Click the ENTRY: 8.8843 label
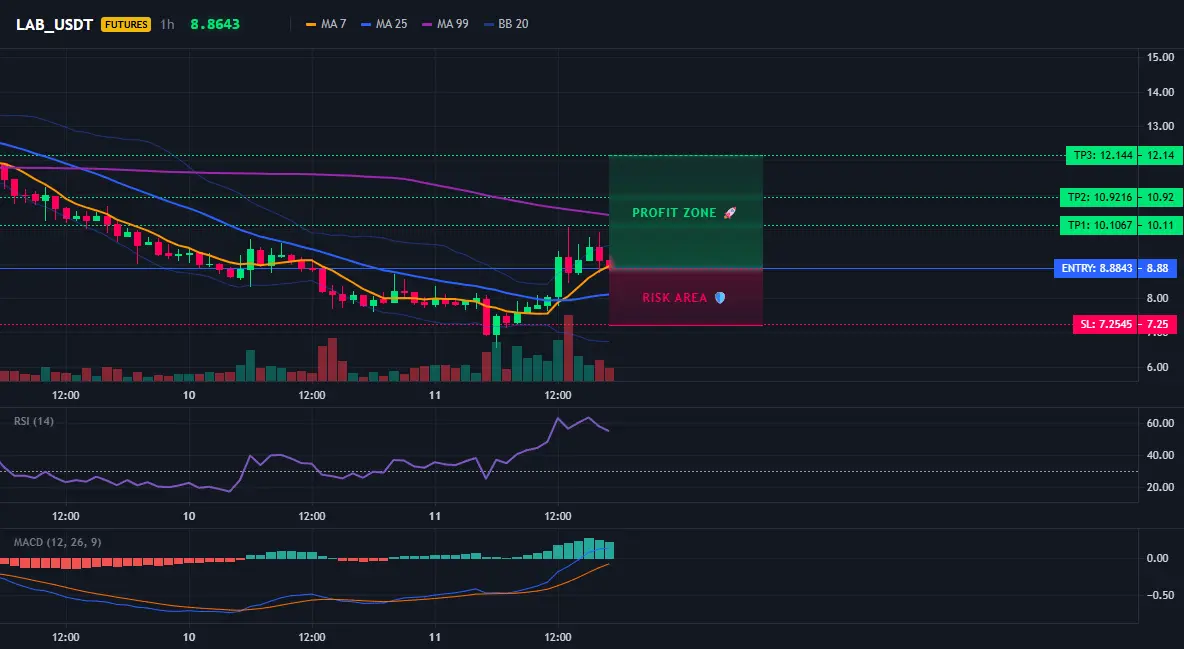This screenshot has width=1184, height=649. (x=1096, y=268)
